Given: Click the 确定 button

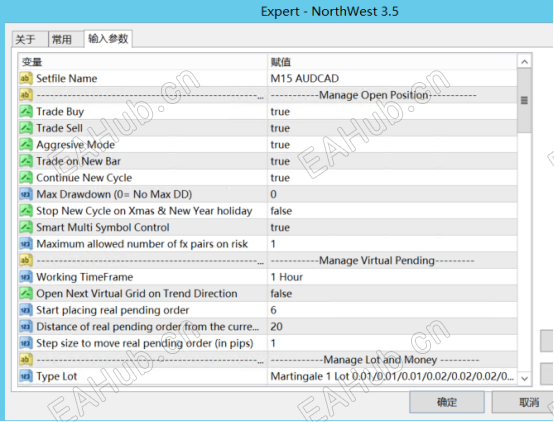Looking at the screenshot, I should pyautogui.click(x=447, y=402).
